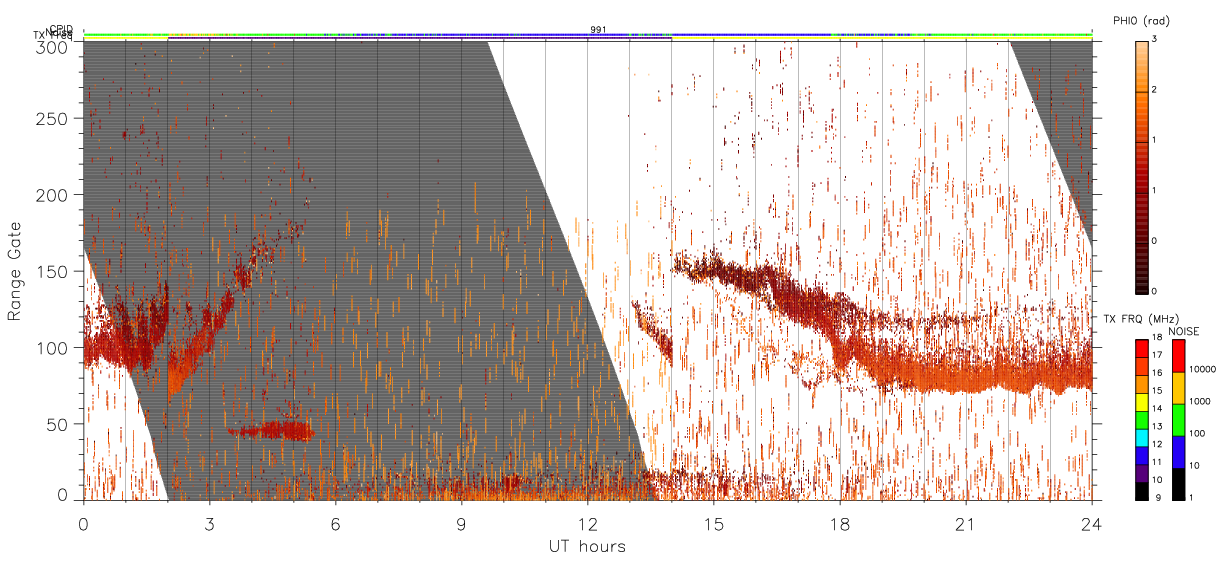Click the UT hours tick label '24'
Image resolution: width=1228 pixels, height=567 pixels.
[1091, 524]
